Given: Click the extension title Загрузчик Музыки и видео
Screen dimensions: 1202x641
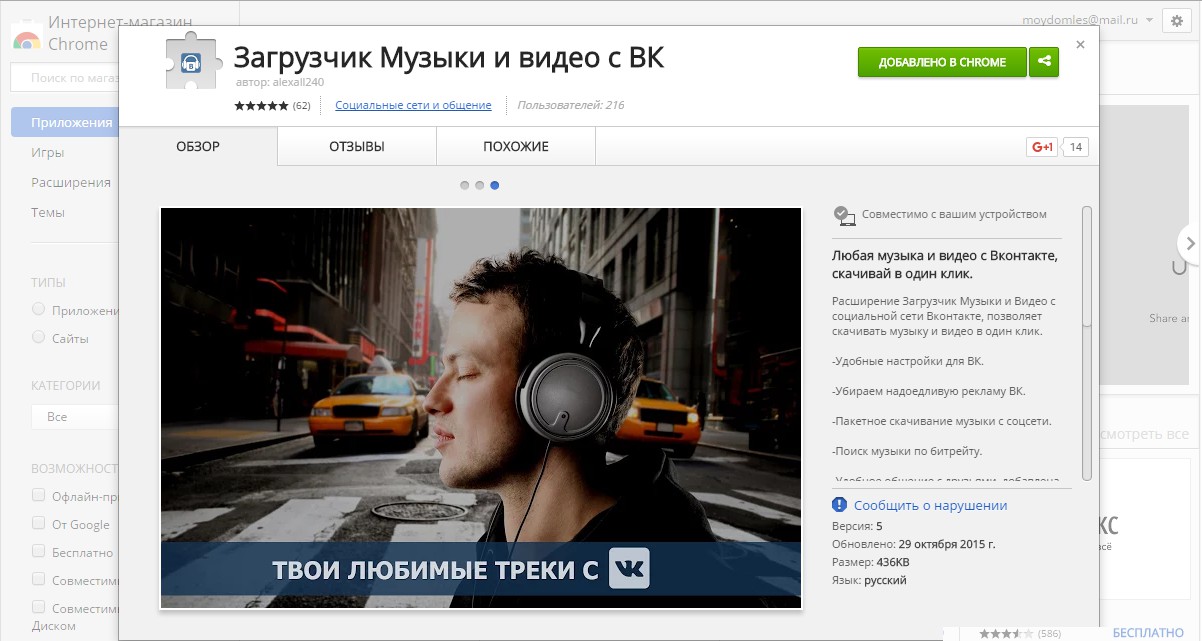Looking at the screenshot, I should (449, 58).
